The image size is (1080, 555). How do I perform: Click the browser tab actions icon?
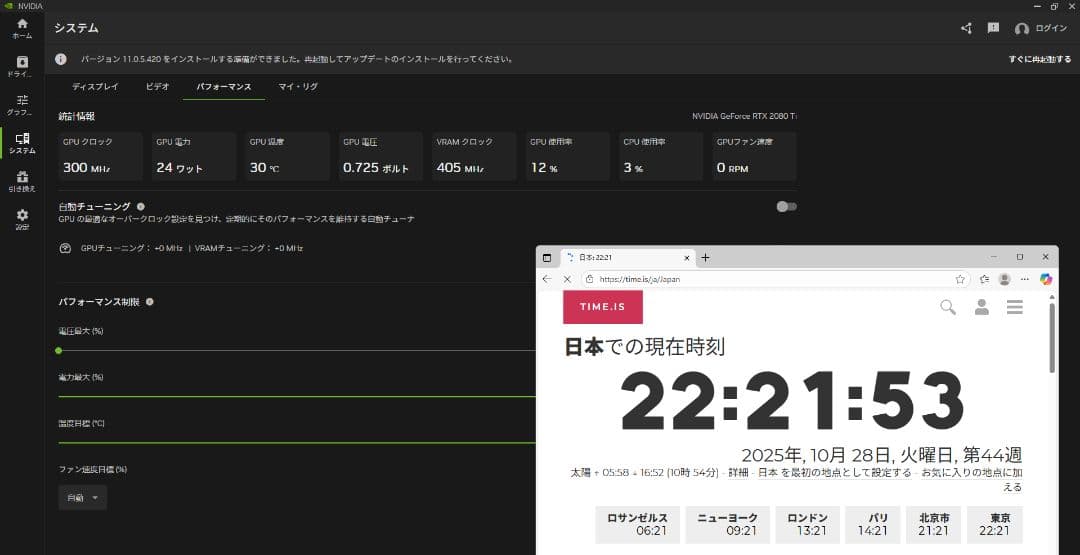click(x=547, y=258)
